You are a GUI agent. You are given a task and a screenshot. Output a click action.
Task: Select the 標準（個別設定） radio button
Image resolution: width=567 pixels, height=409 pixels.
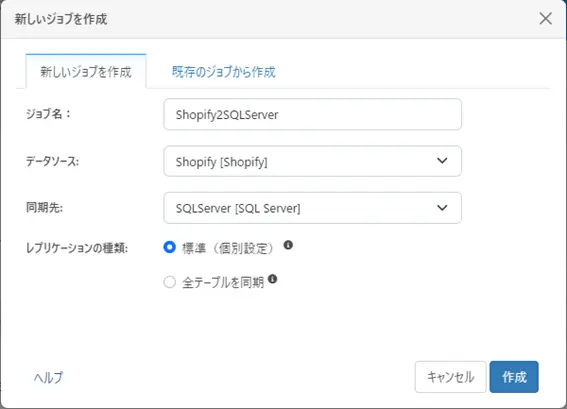[x=169, y=247]
